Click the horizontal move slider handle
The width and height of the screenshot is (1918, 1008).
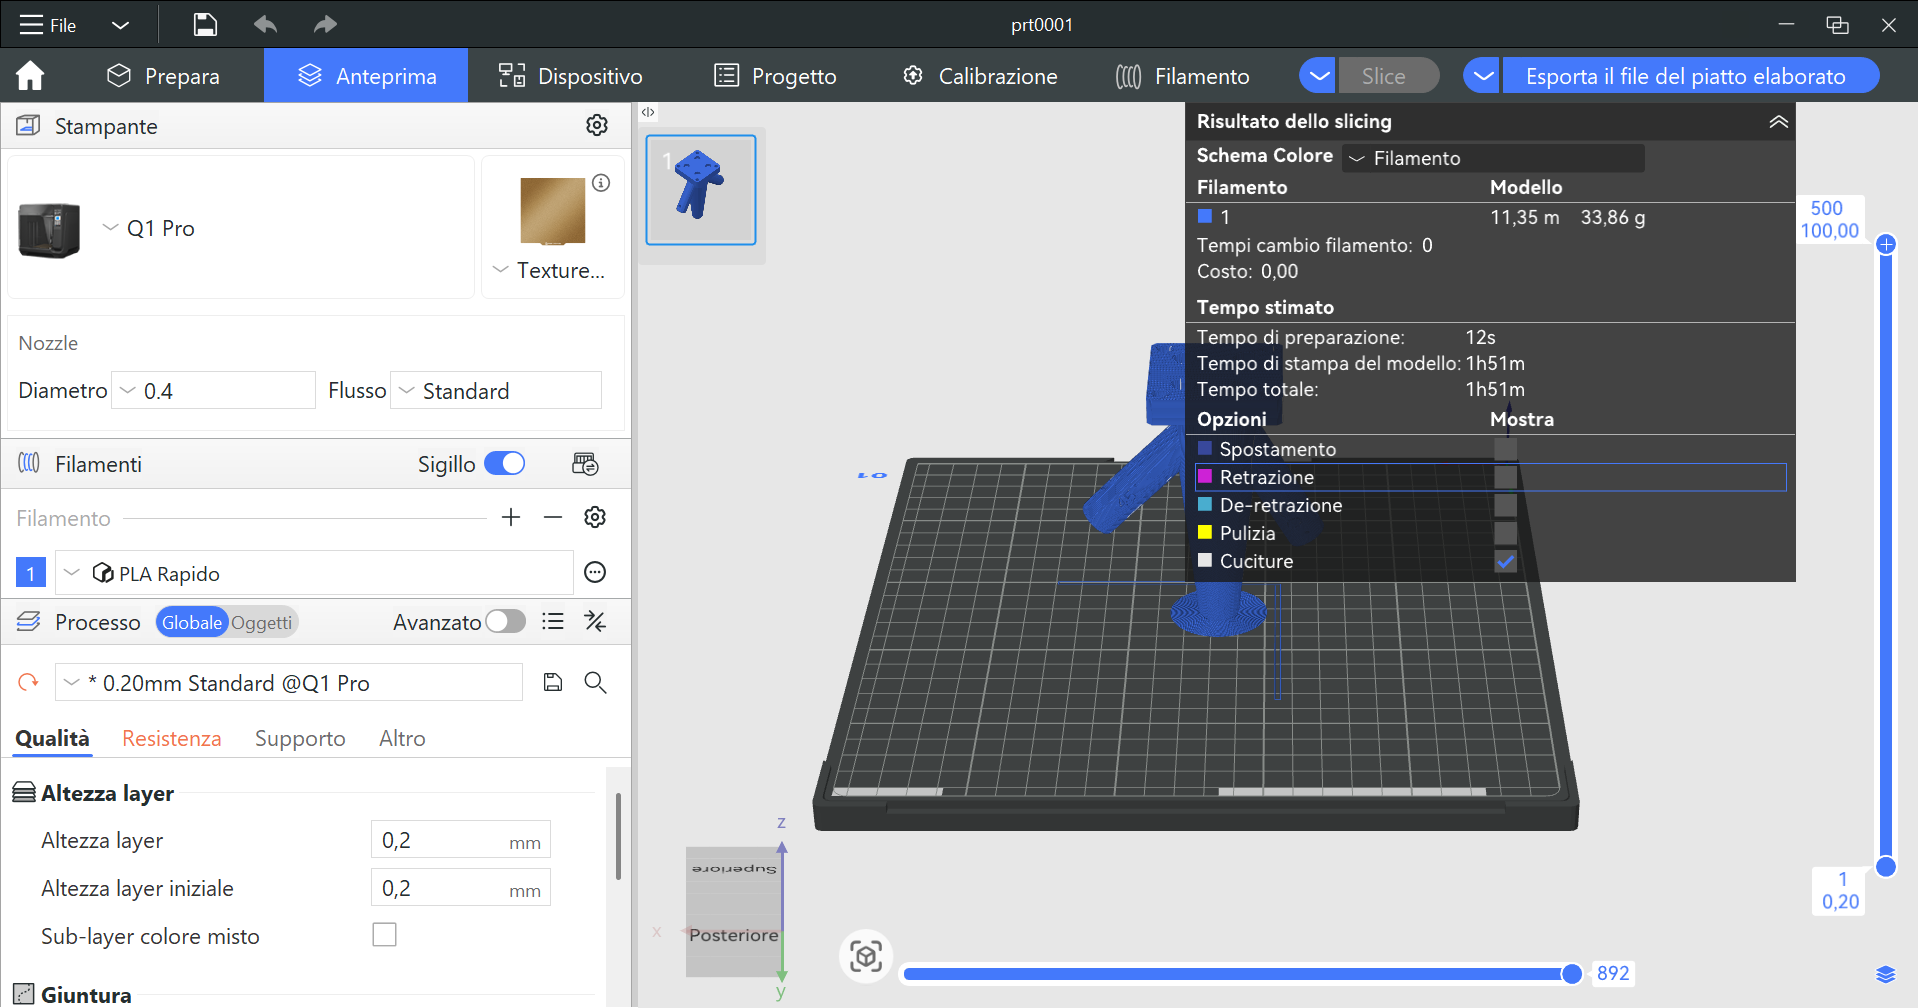[x=1572, y=973]
